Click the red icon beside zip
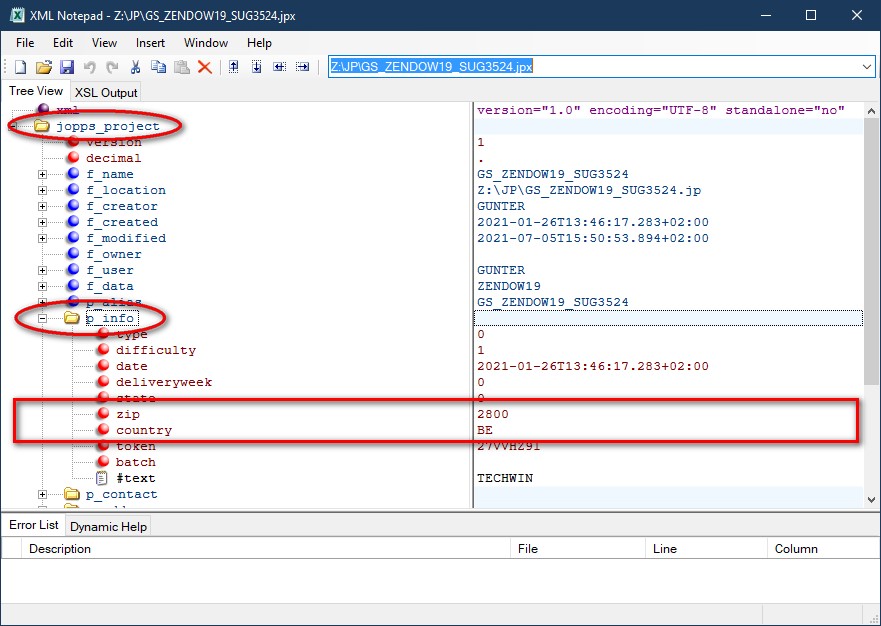 (103, 414)
